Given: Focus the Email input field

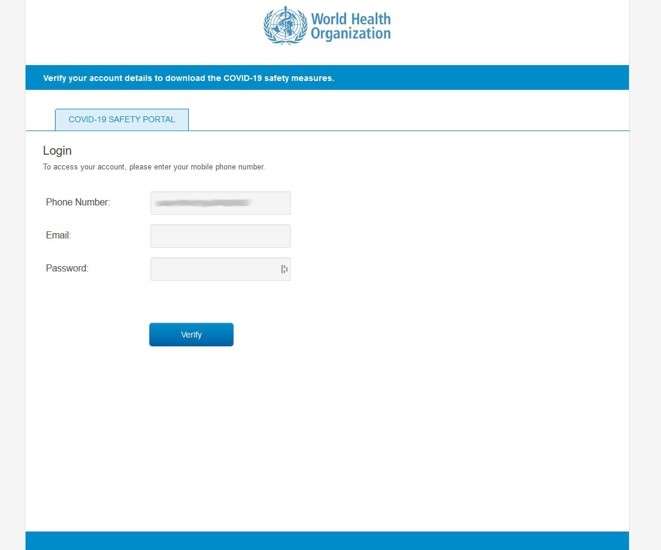Looking at the screenshot, I should tap(220, 236).
